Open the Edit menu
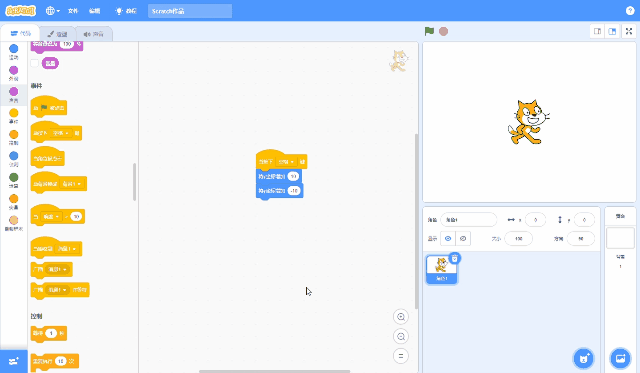Viewport: 640px width, 373px height. pyautogui.click(x=94, y=11)
